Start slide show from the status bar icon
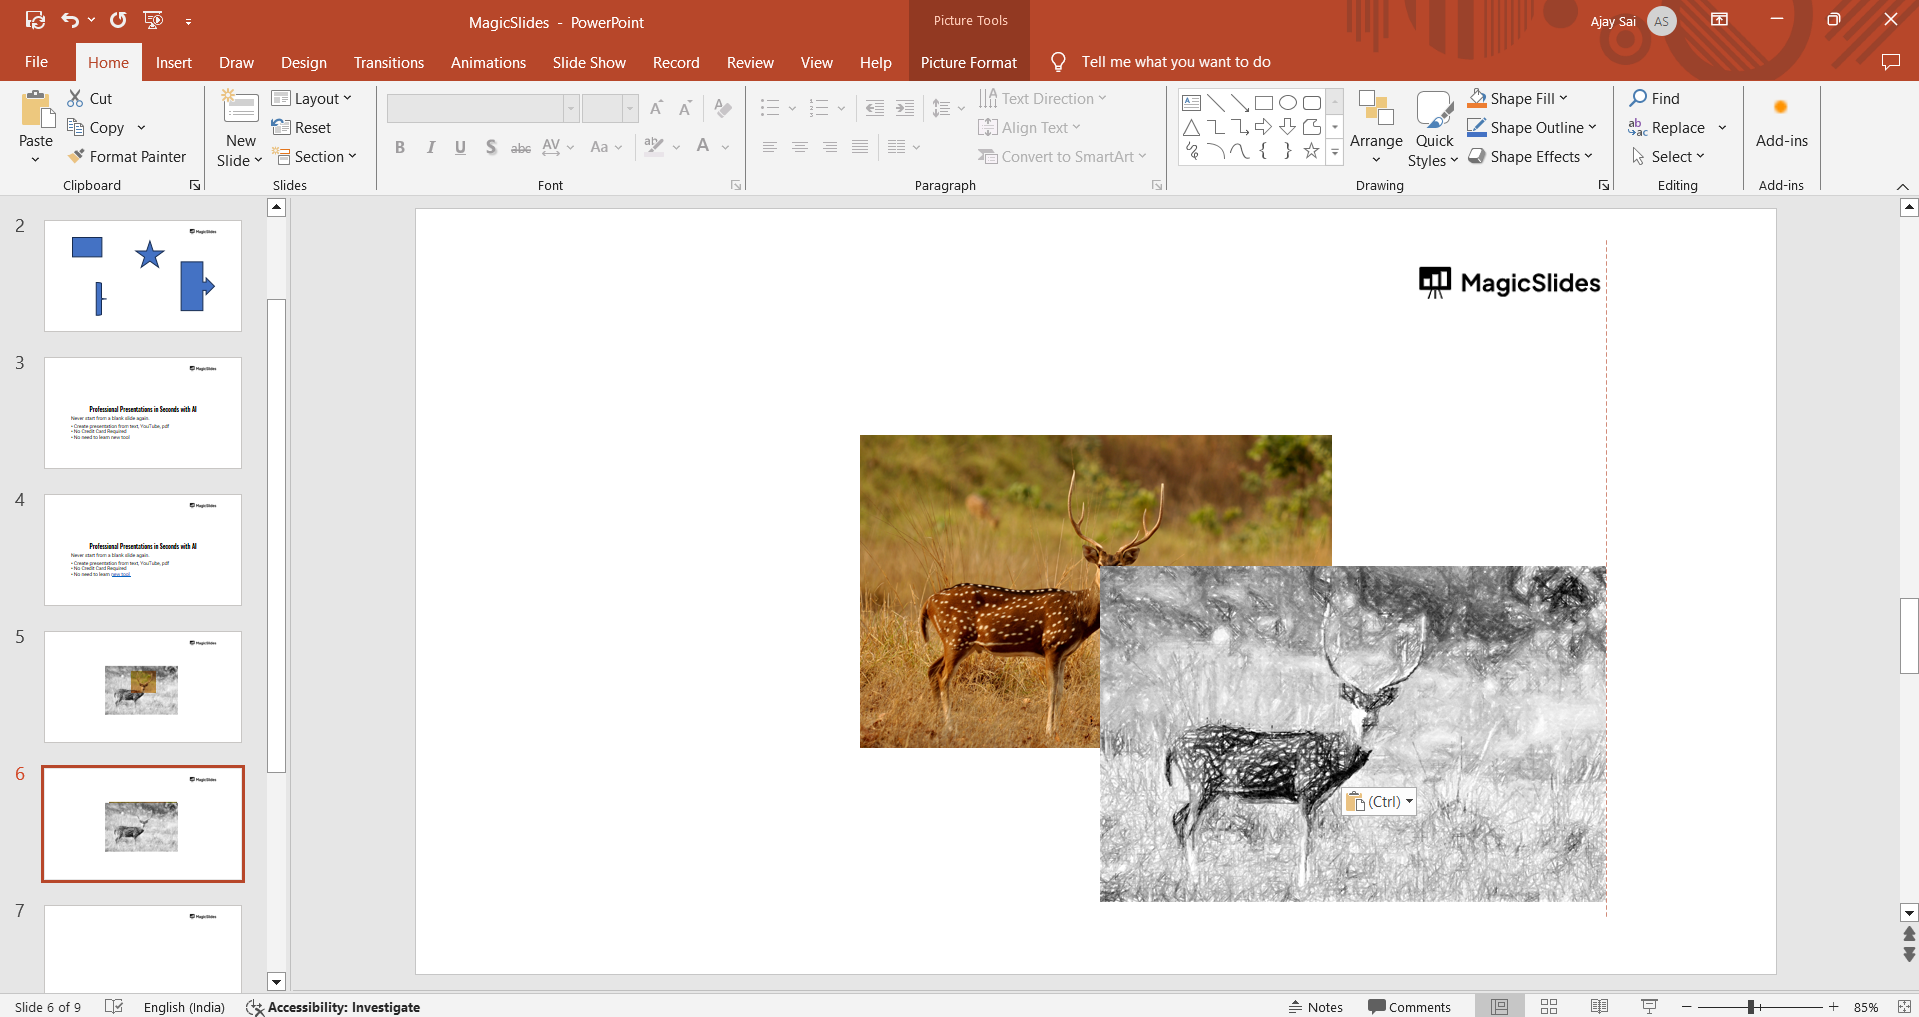The width and height of the screenshot is (1919, 1017). click(x=1649, y=1006)
